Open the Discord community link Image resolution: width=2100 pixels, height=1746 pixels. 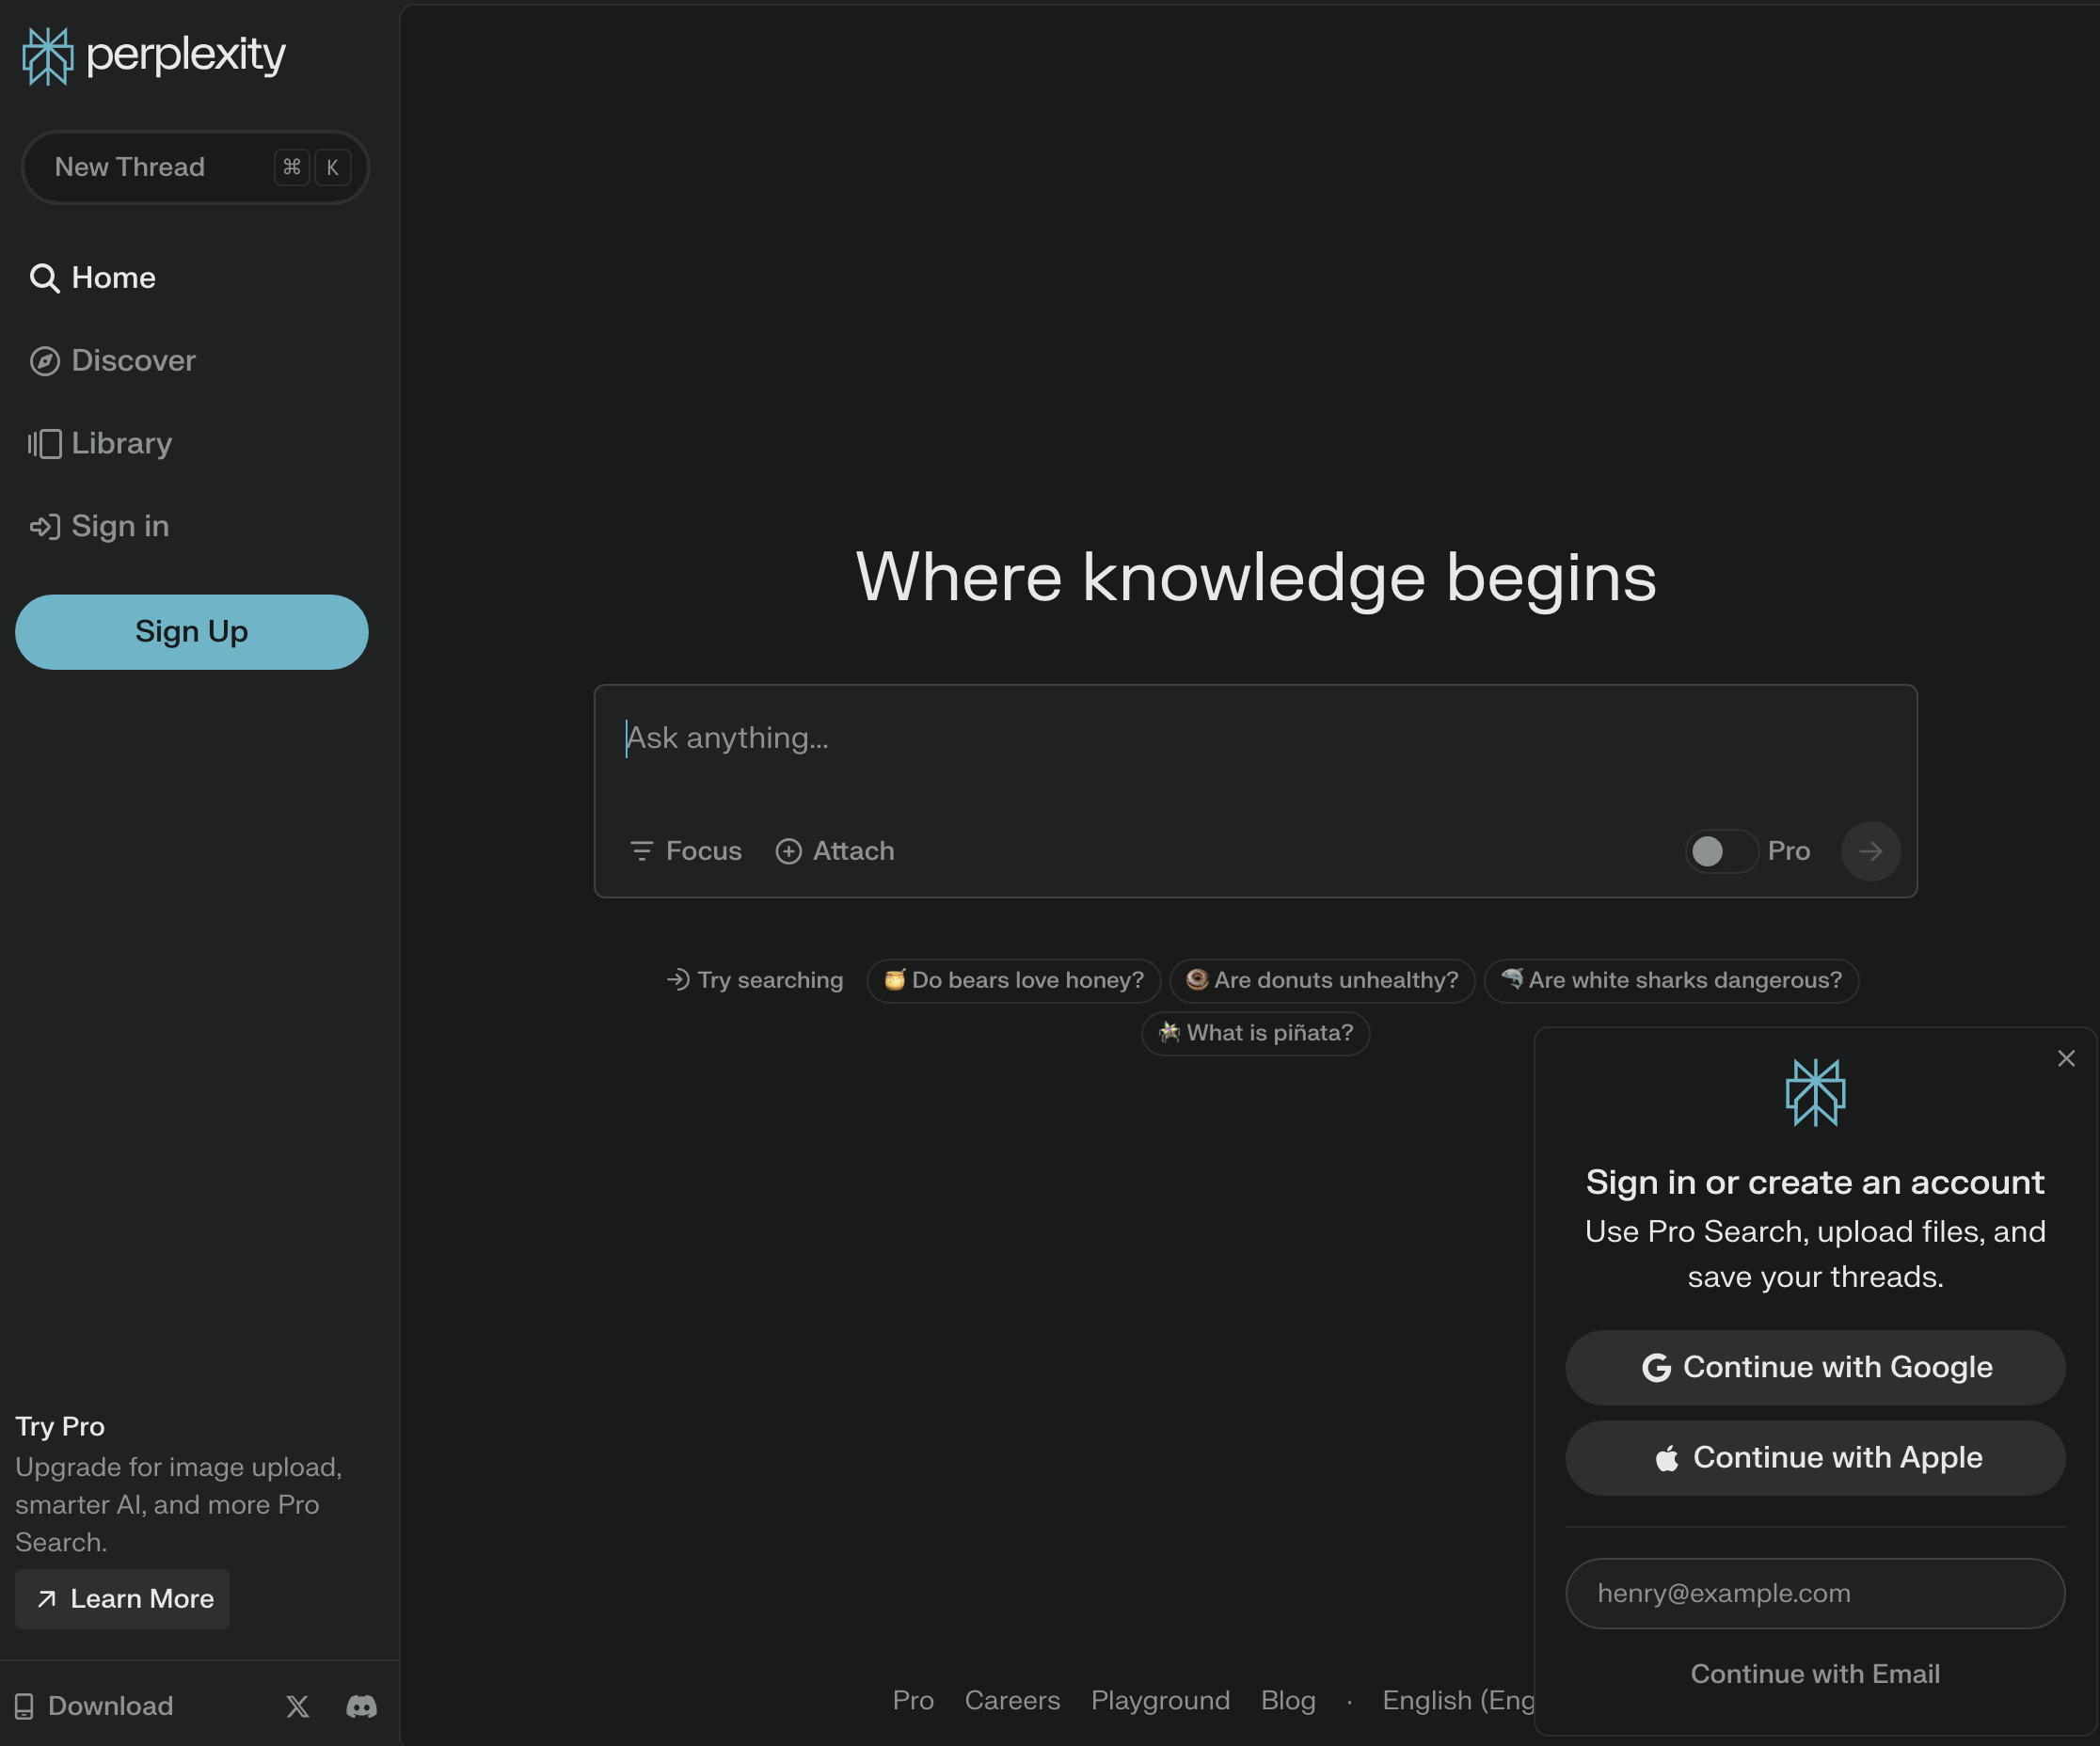pyautogui.click(x=361, y=1706)
